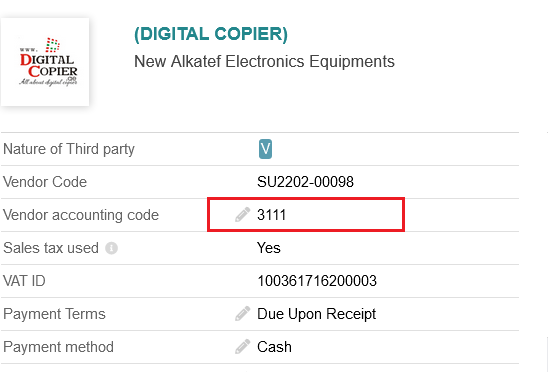Click the Sales tax used label text

point(51,248)
